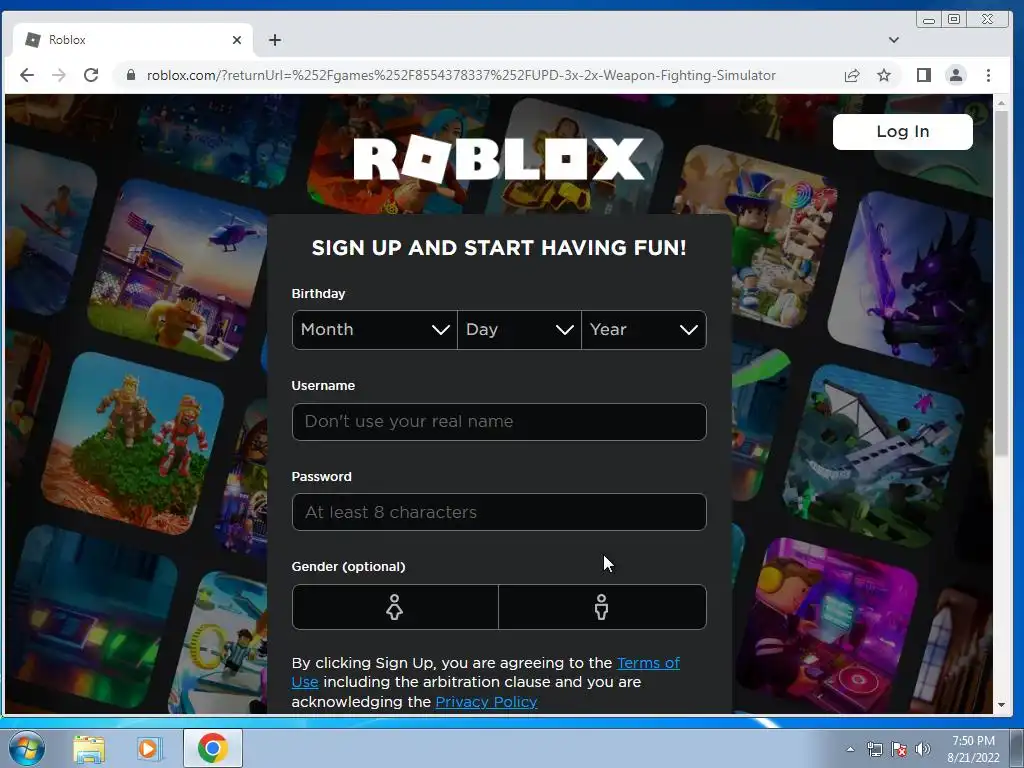The height and width of the screenshot is (768, 1024).
Task: Restore down the Chrome window
Action: point(954,20)
